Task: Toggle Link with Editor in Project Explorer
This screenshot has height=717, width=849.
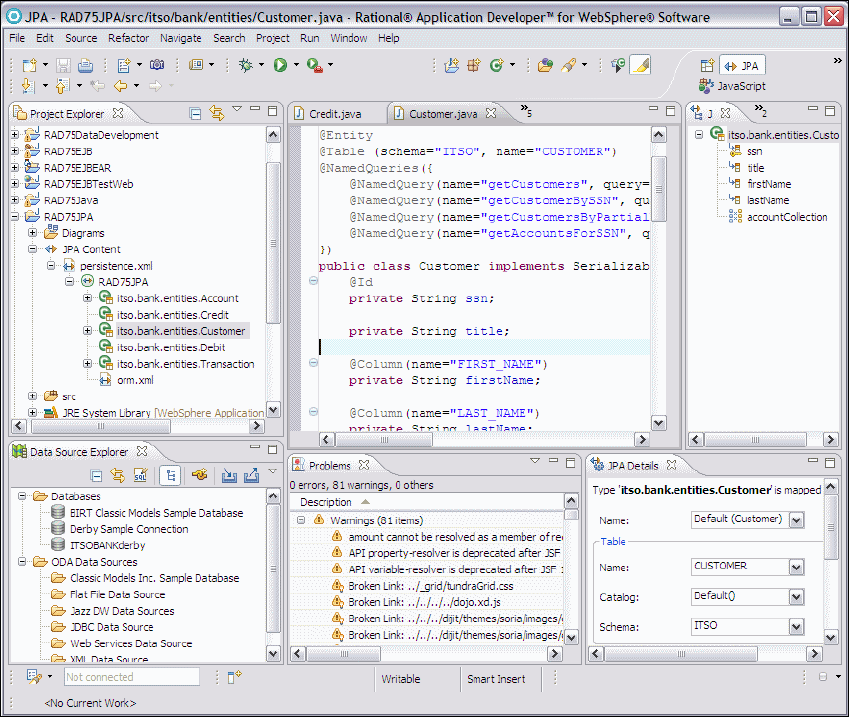Action: (217, 114)
